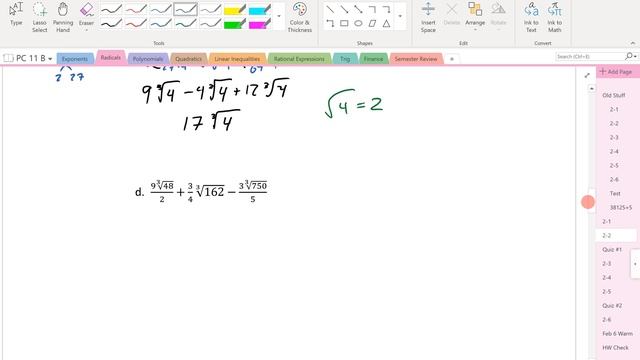This screenshot has height=360, width=640.
Task: Open the Eraser options dropdown arrow
Action: (87, 30)
